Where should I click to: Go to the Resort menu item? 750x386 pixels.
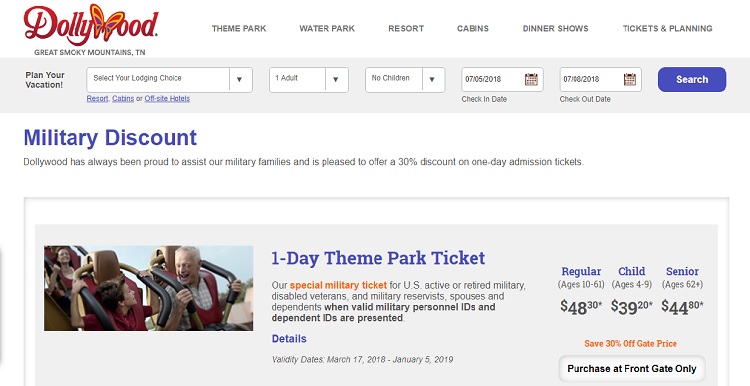406,29
